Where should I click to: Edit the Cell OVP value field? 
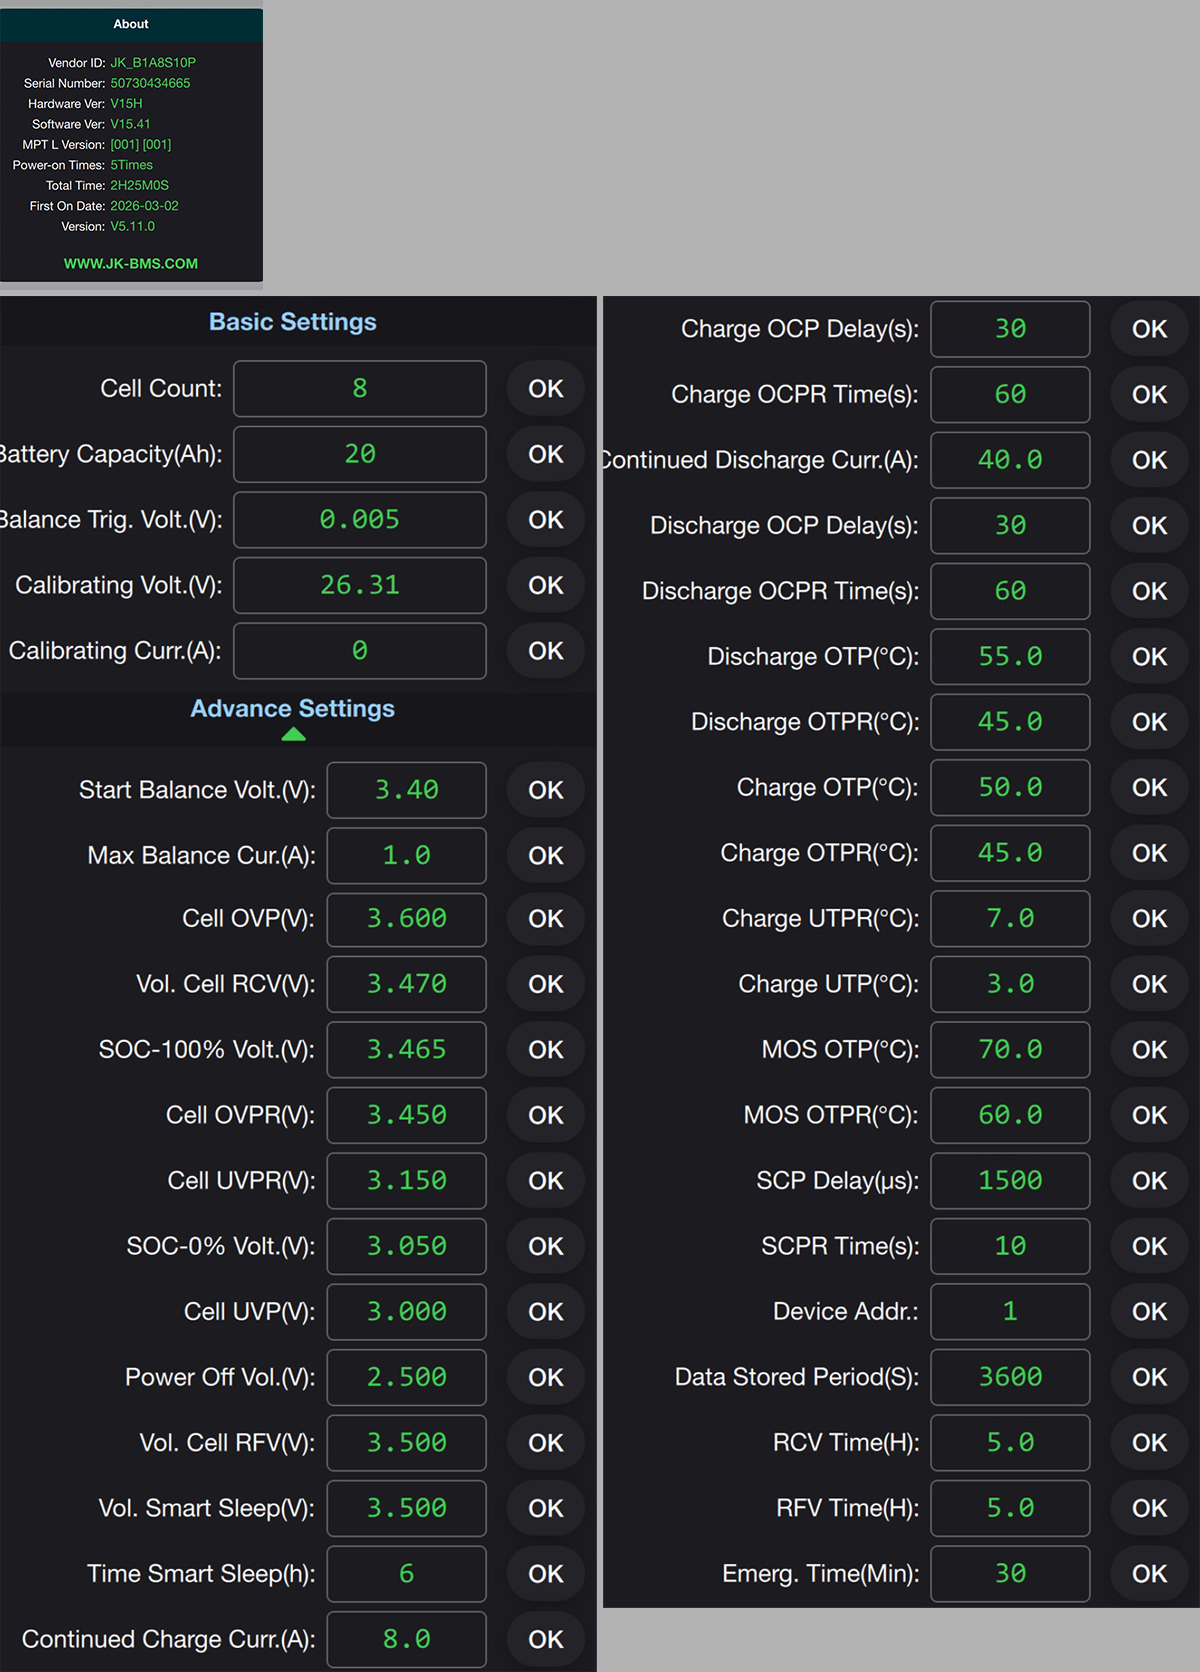click(406, 919)
